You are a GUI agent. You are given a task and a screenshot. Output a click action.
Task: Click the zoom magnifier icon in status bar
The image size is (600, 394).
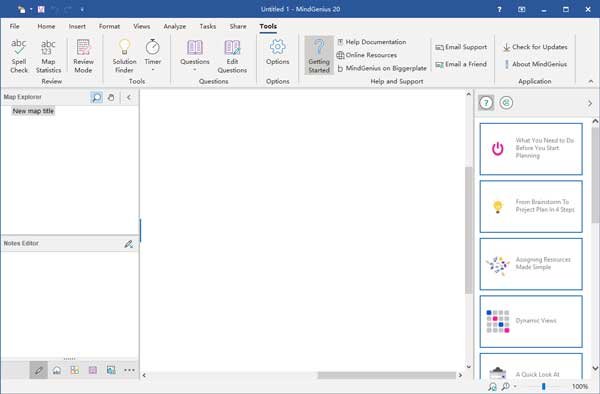coord(505,387)
